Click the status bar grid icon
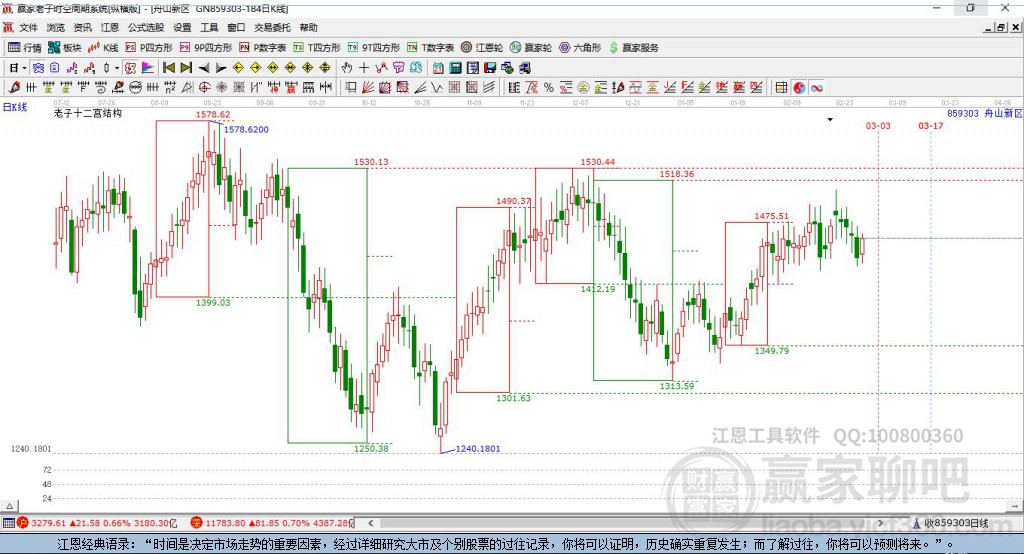 (x=8, y=523)
